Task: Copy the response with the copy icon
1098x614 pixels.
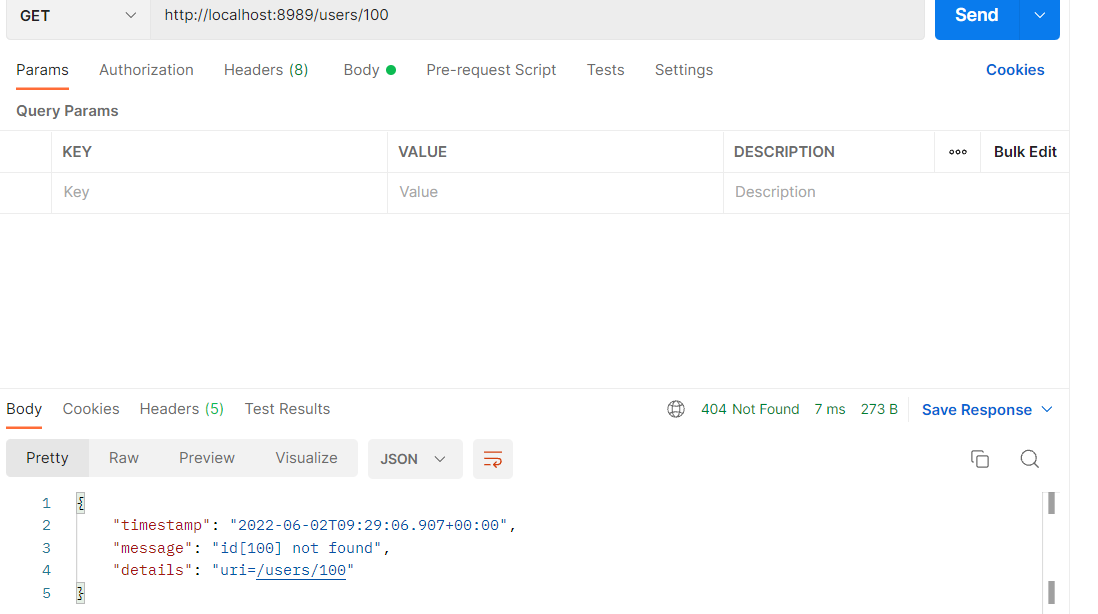Action: point(980,459)
